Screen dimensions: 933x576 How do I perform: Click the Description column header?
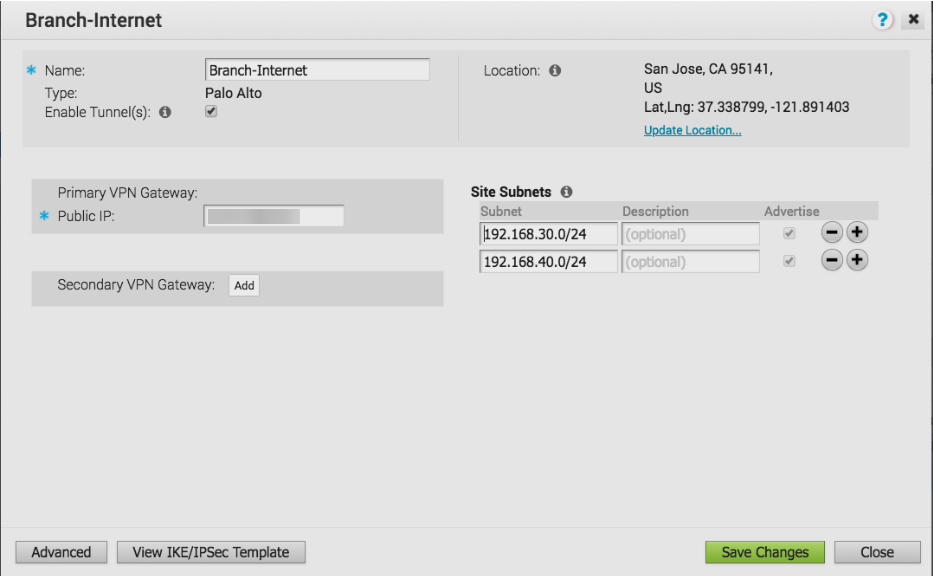point(655,211)
